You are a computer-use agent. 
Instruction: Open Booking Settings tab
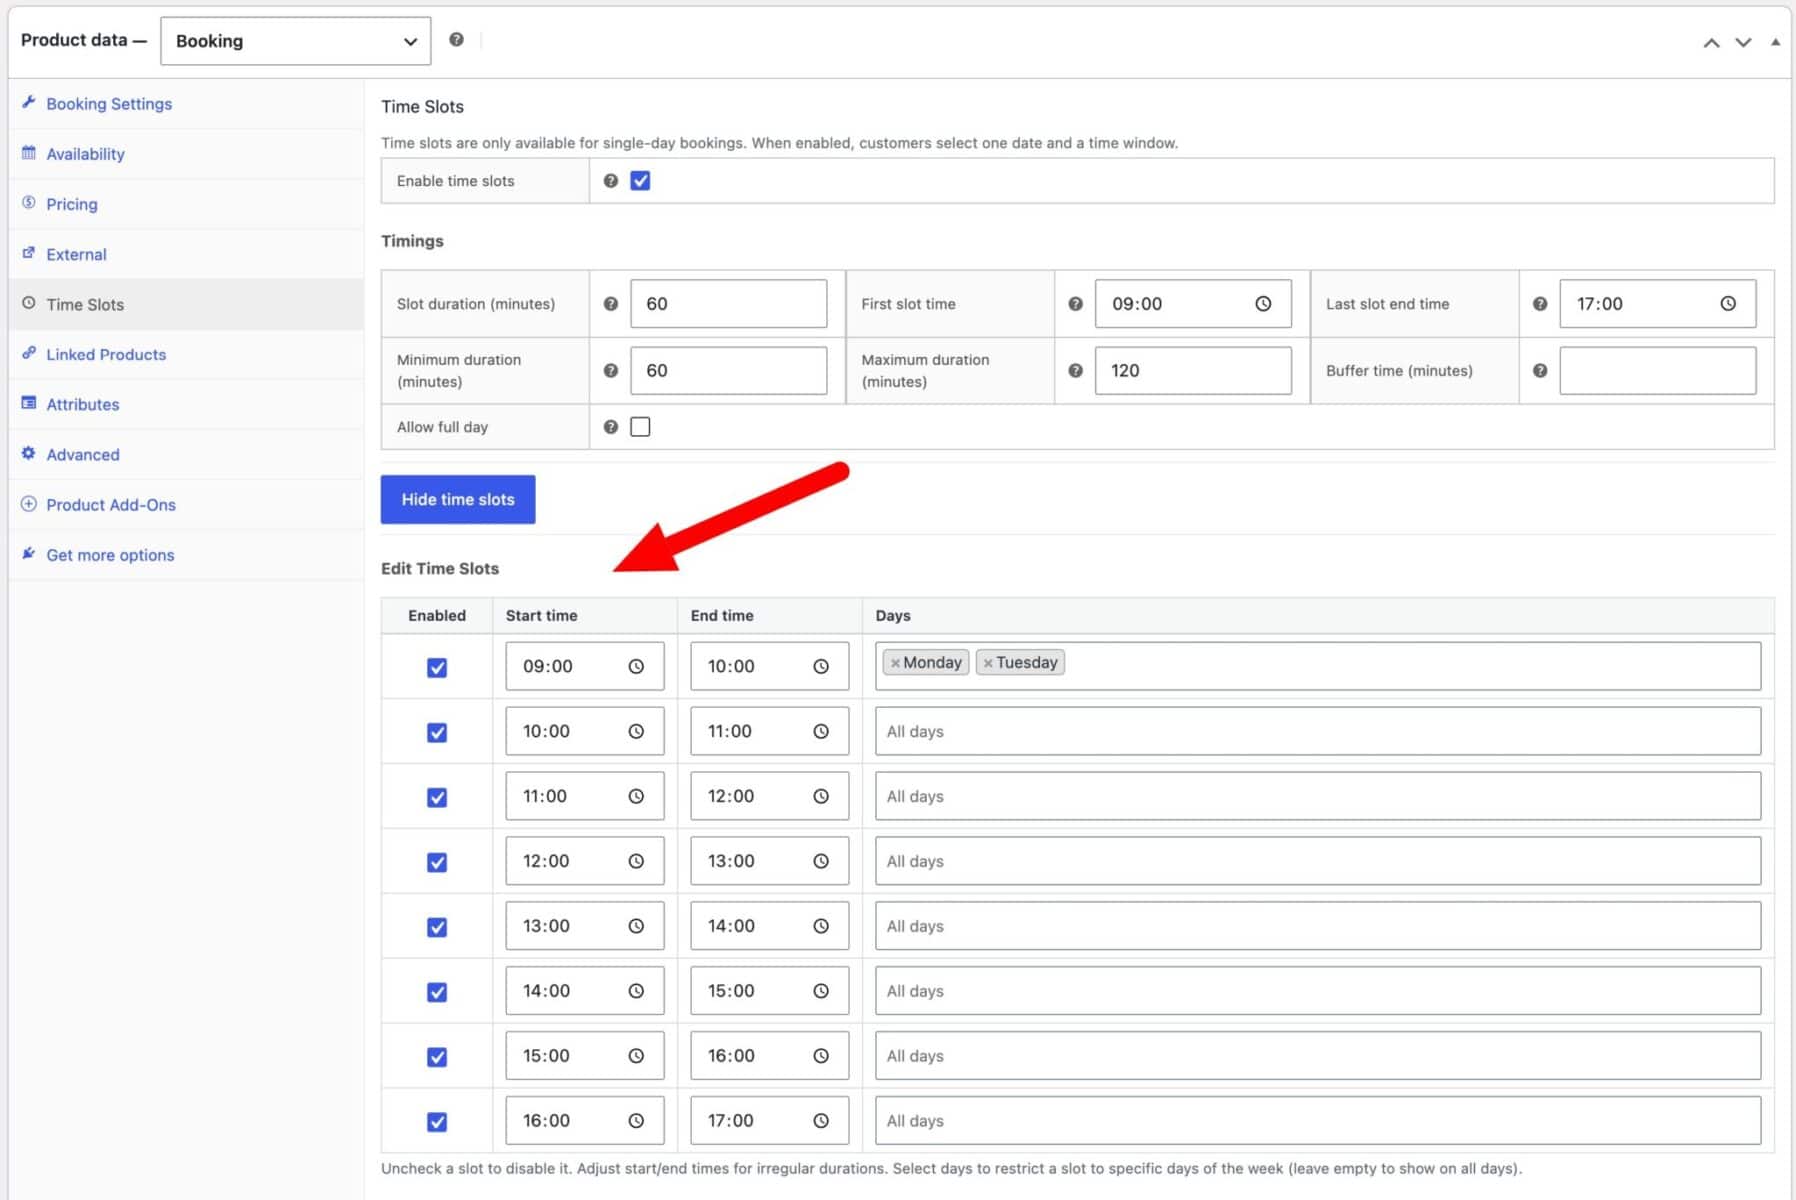click(x=186, y=104)
